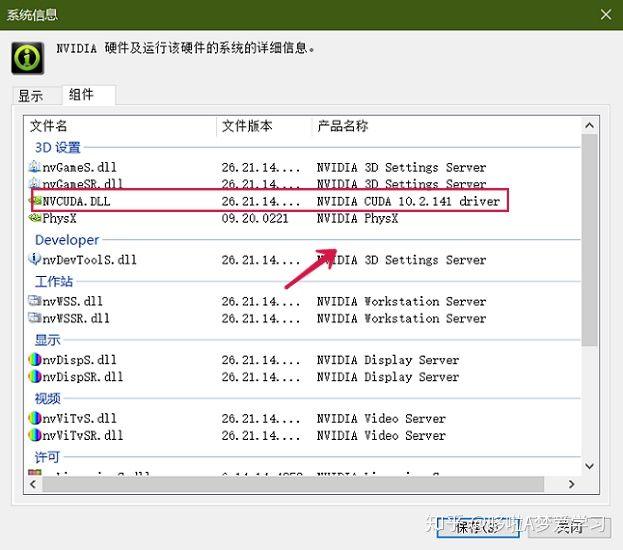
Task: Click the horizontal scrollbar thumb
Action: 293,484
